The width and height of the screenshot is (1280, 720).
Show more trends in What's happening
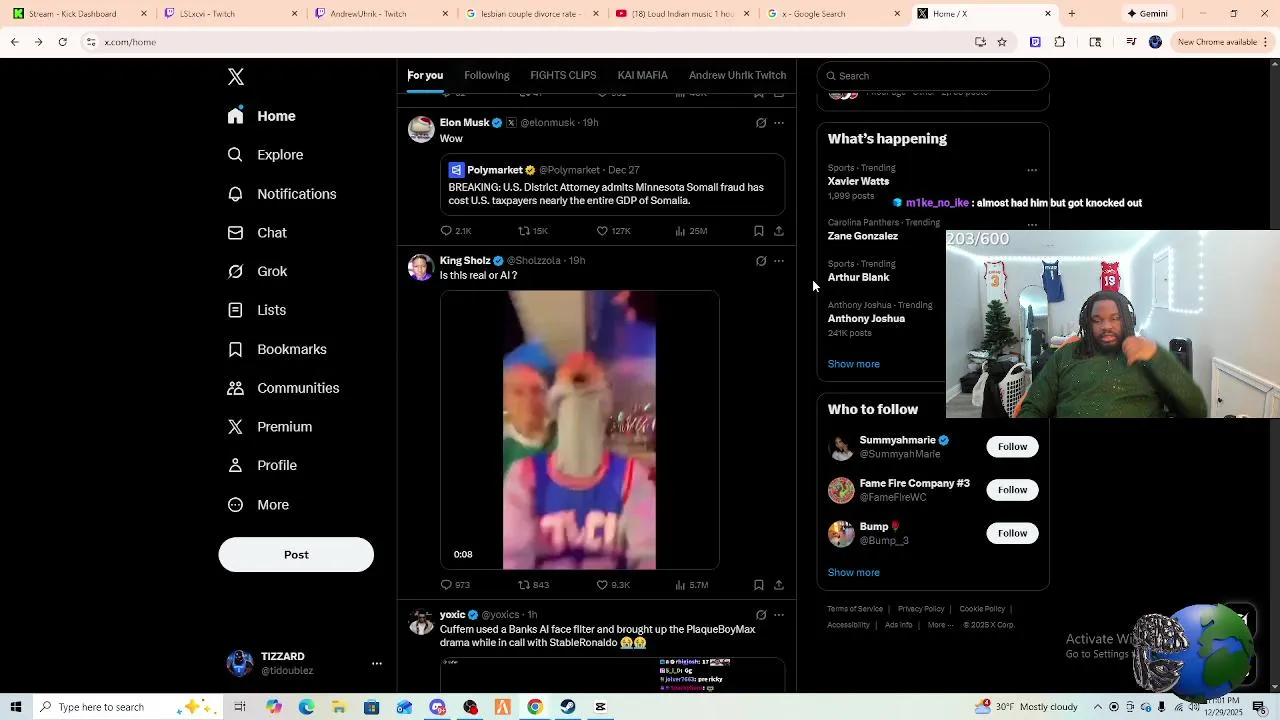[x=854, y=364]
